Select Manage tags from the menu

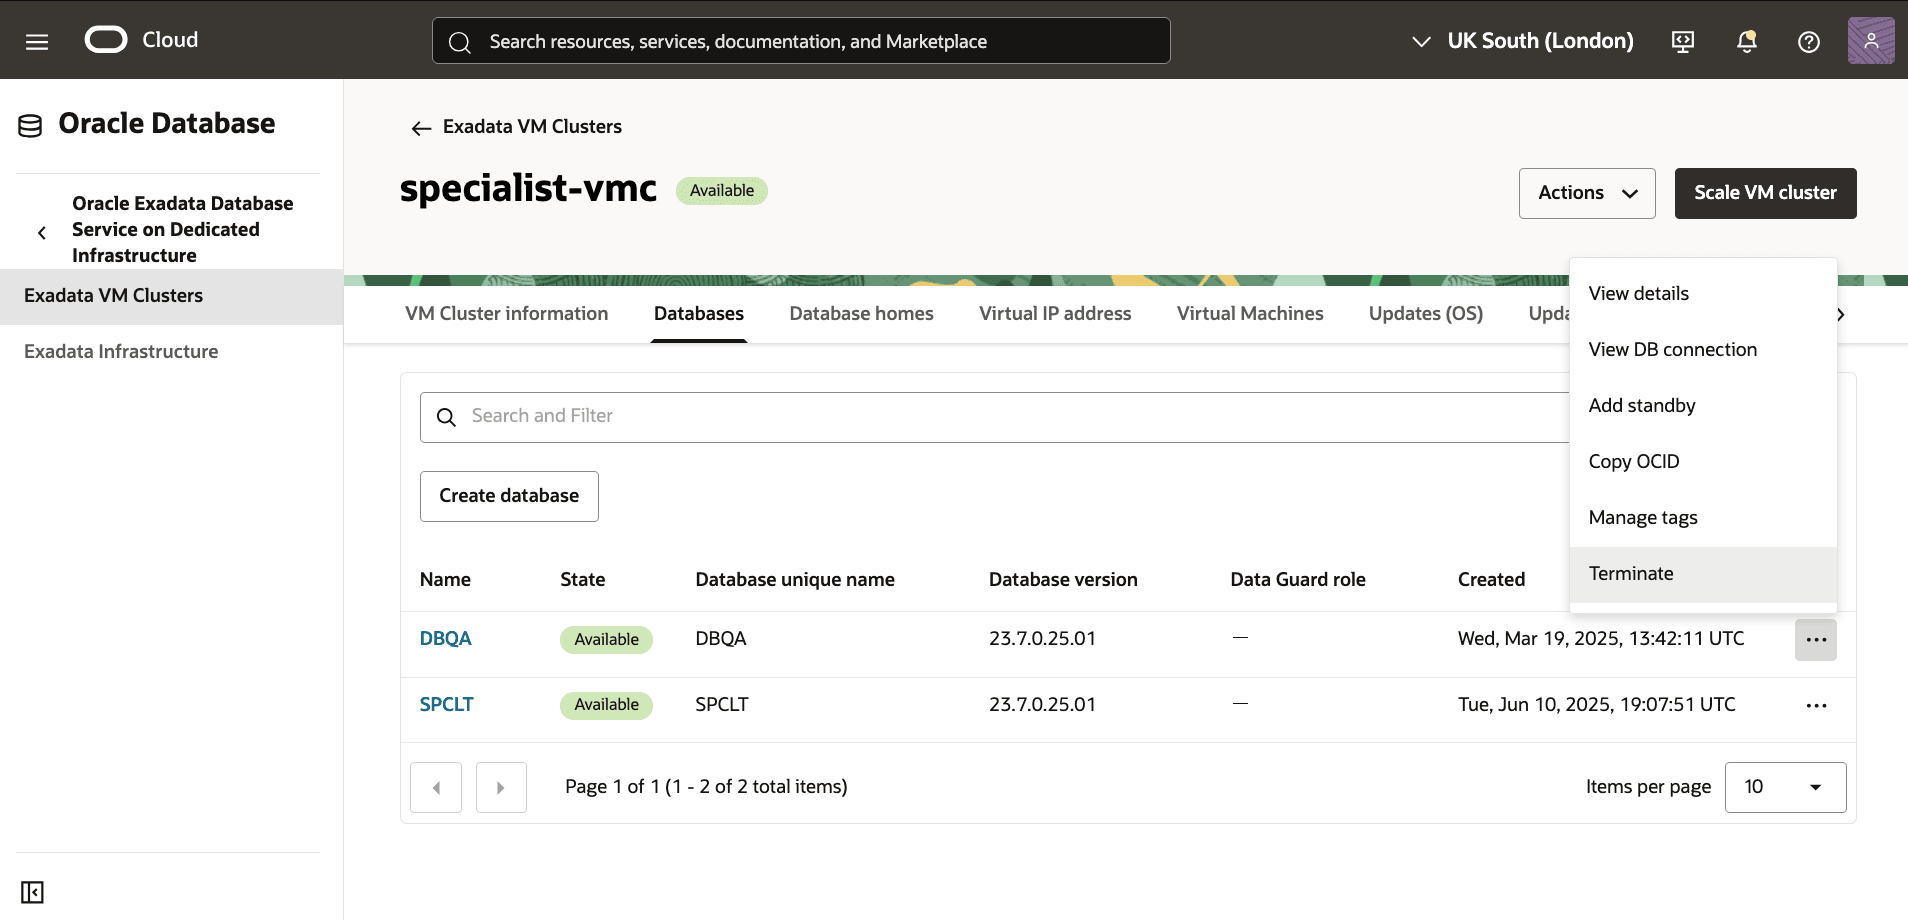[1703, 518]
